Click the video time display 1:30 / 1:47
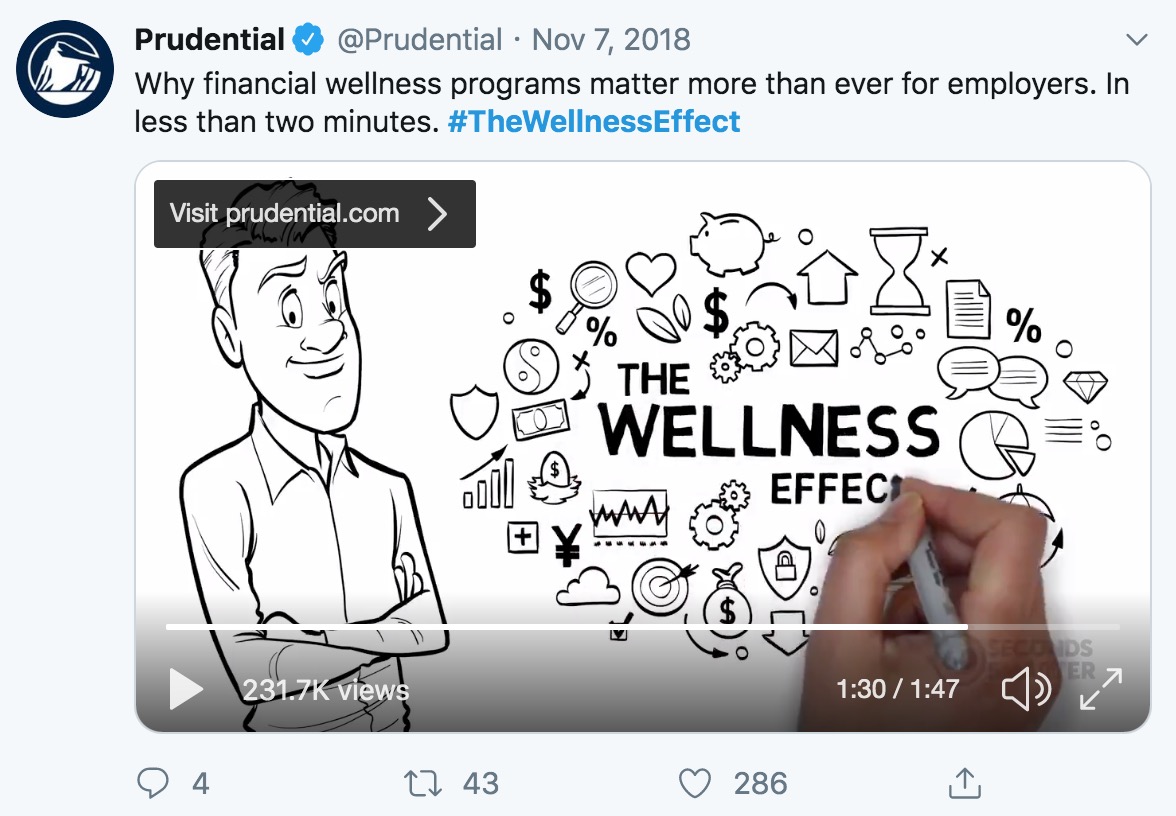This screenshot has width=1176, height=816. click(x=897, y=689)
